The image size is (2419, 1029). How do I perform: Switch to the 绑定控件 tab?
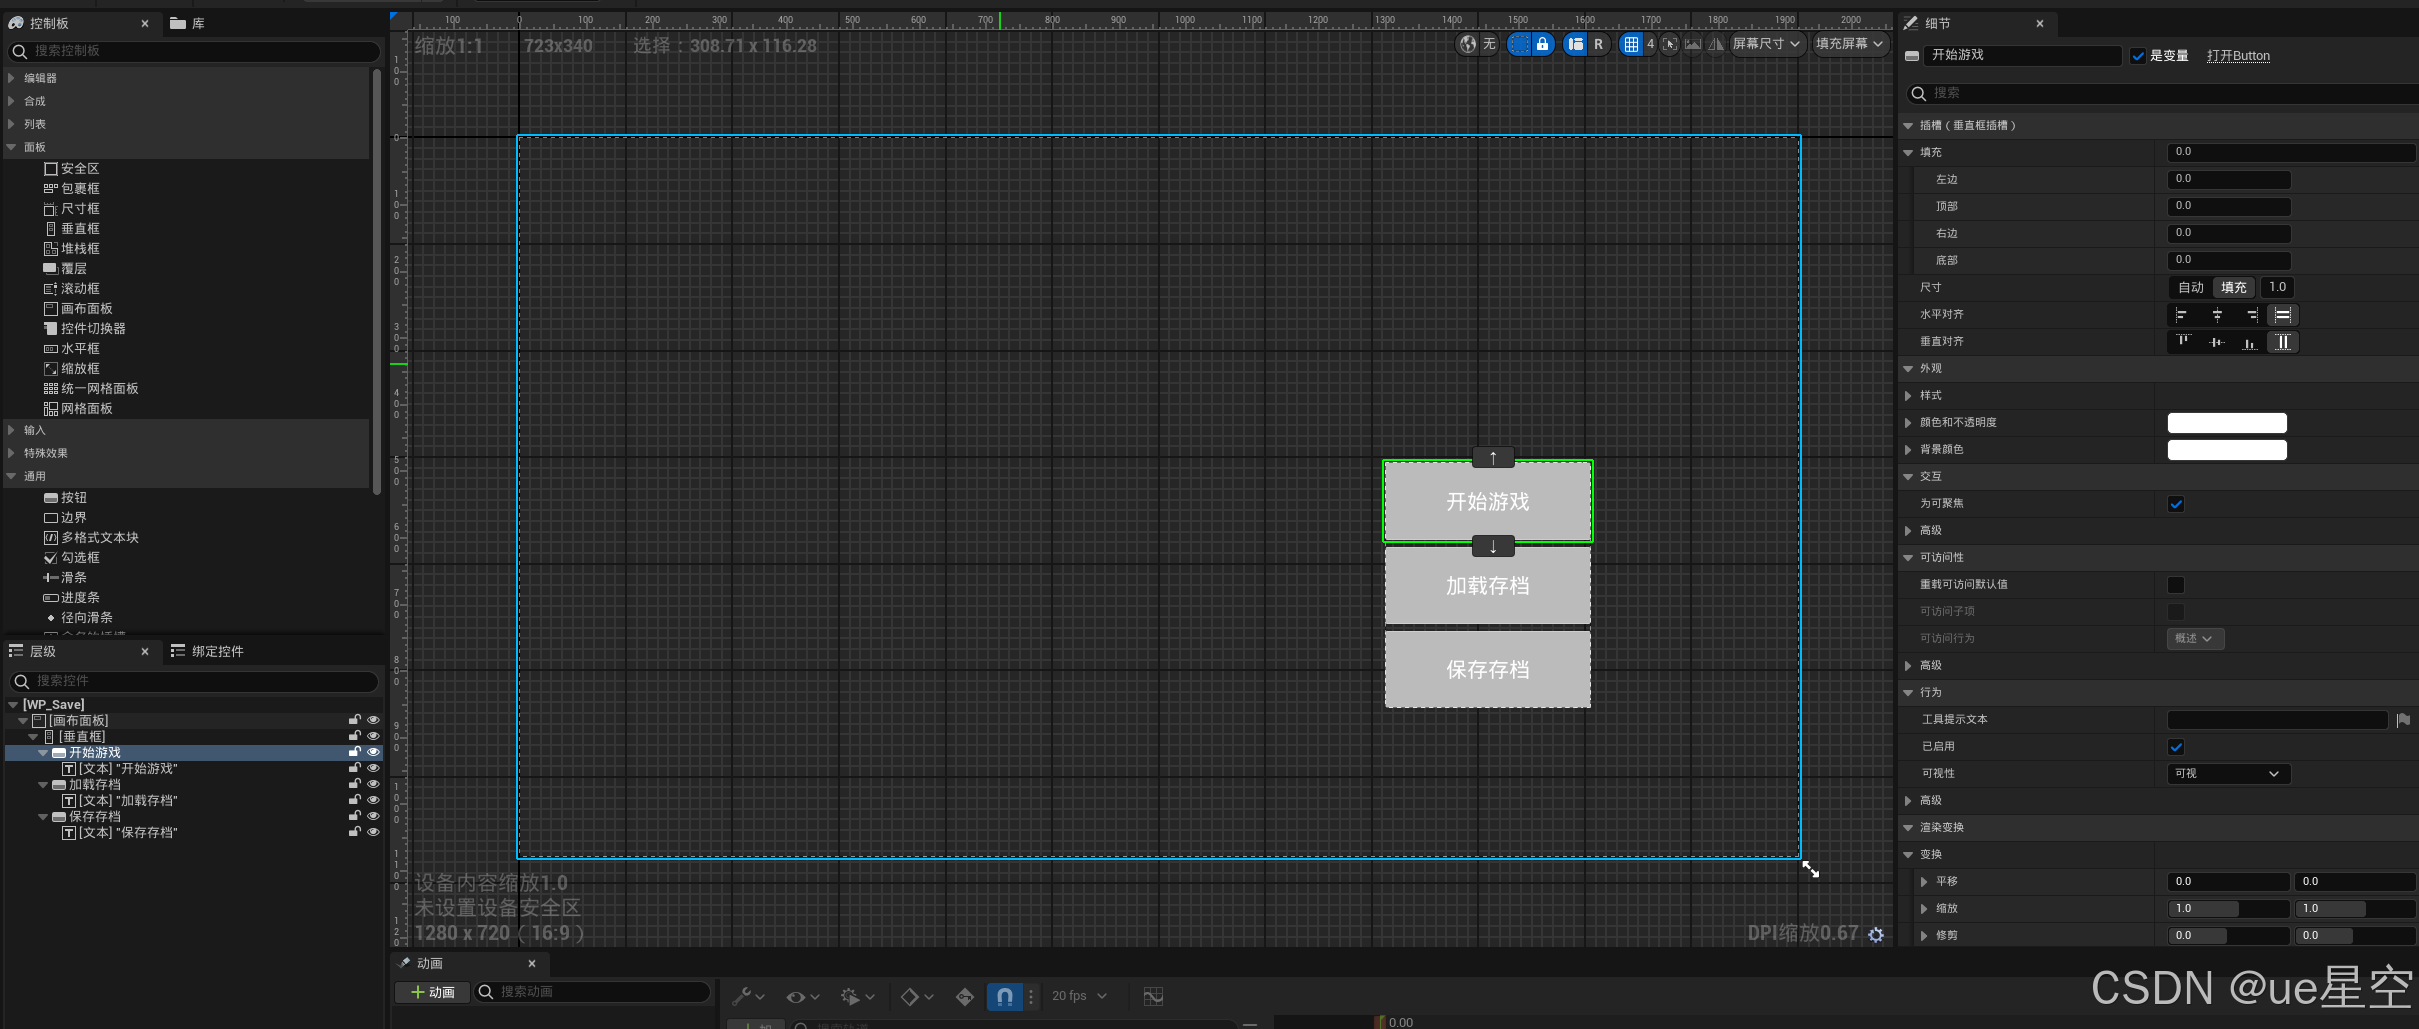tap(207, 651)
